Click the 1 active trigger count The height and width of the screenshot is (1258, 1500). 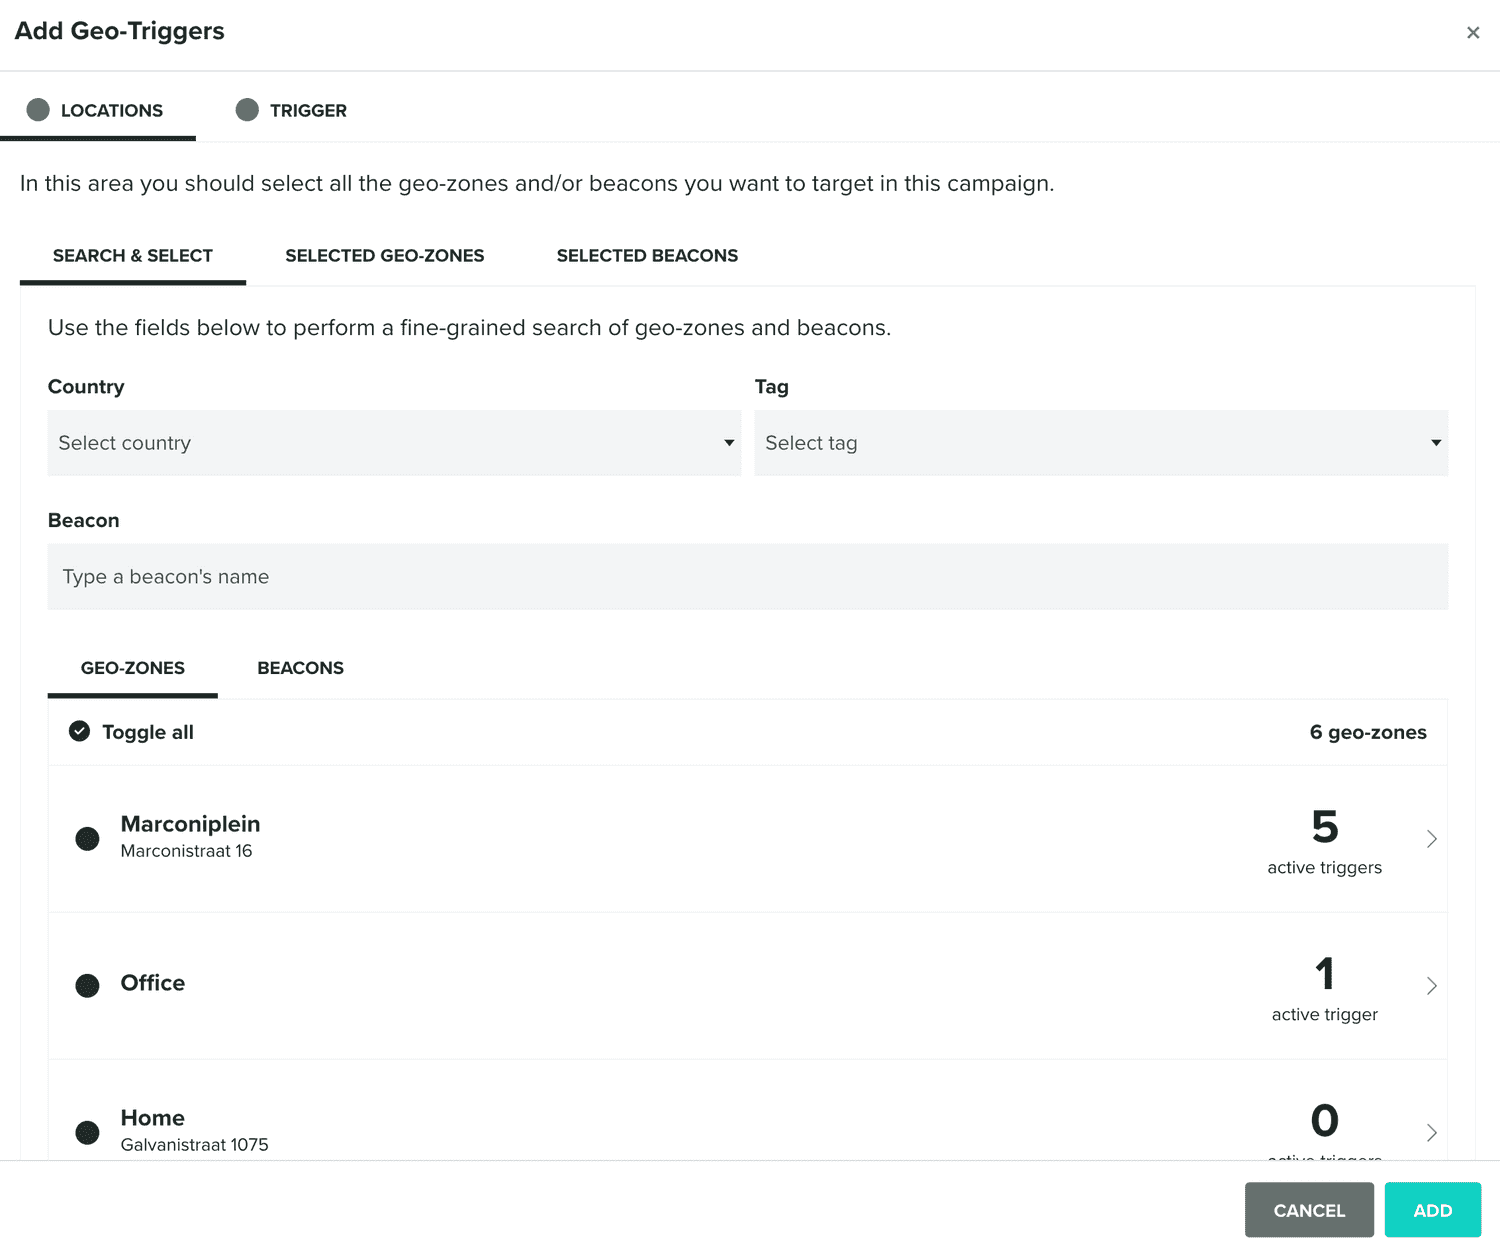(x=1325, y=989)
